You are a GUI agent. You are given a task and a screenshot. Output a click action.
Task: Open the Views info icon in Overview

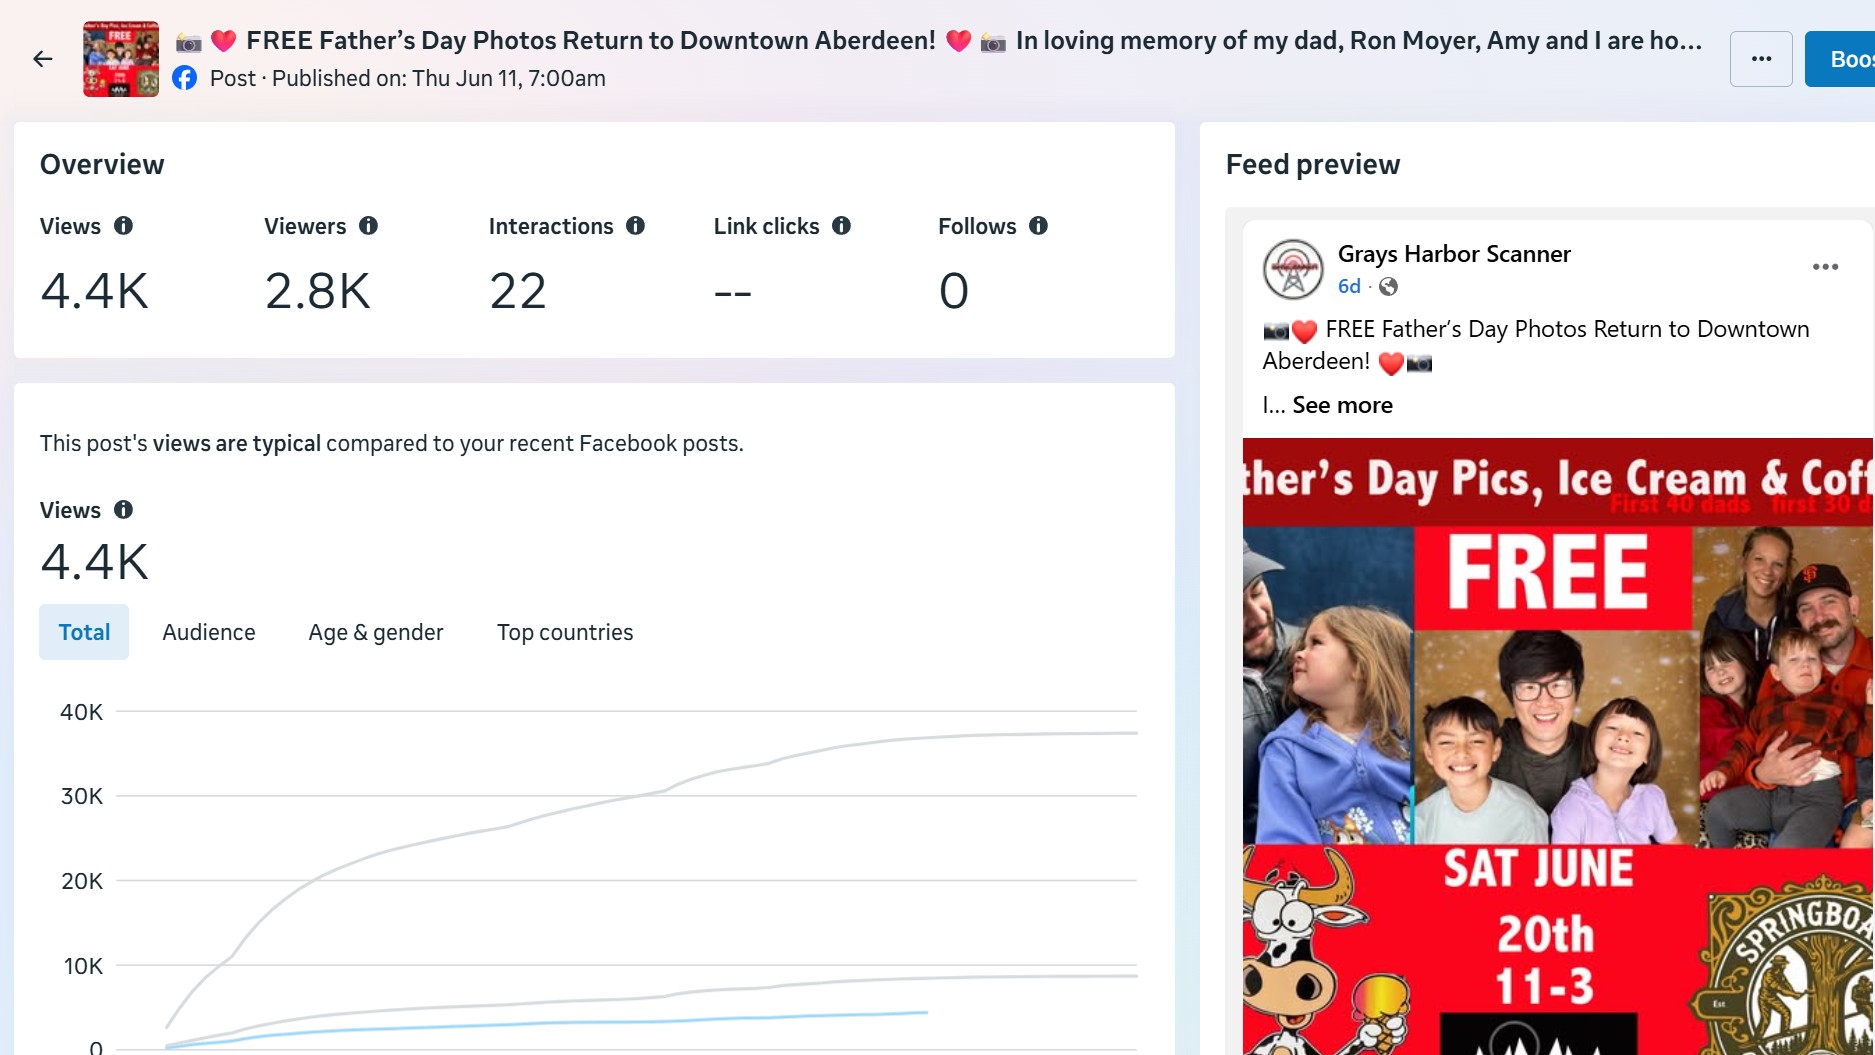click(x=123, y=226)
